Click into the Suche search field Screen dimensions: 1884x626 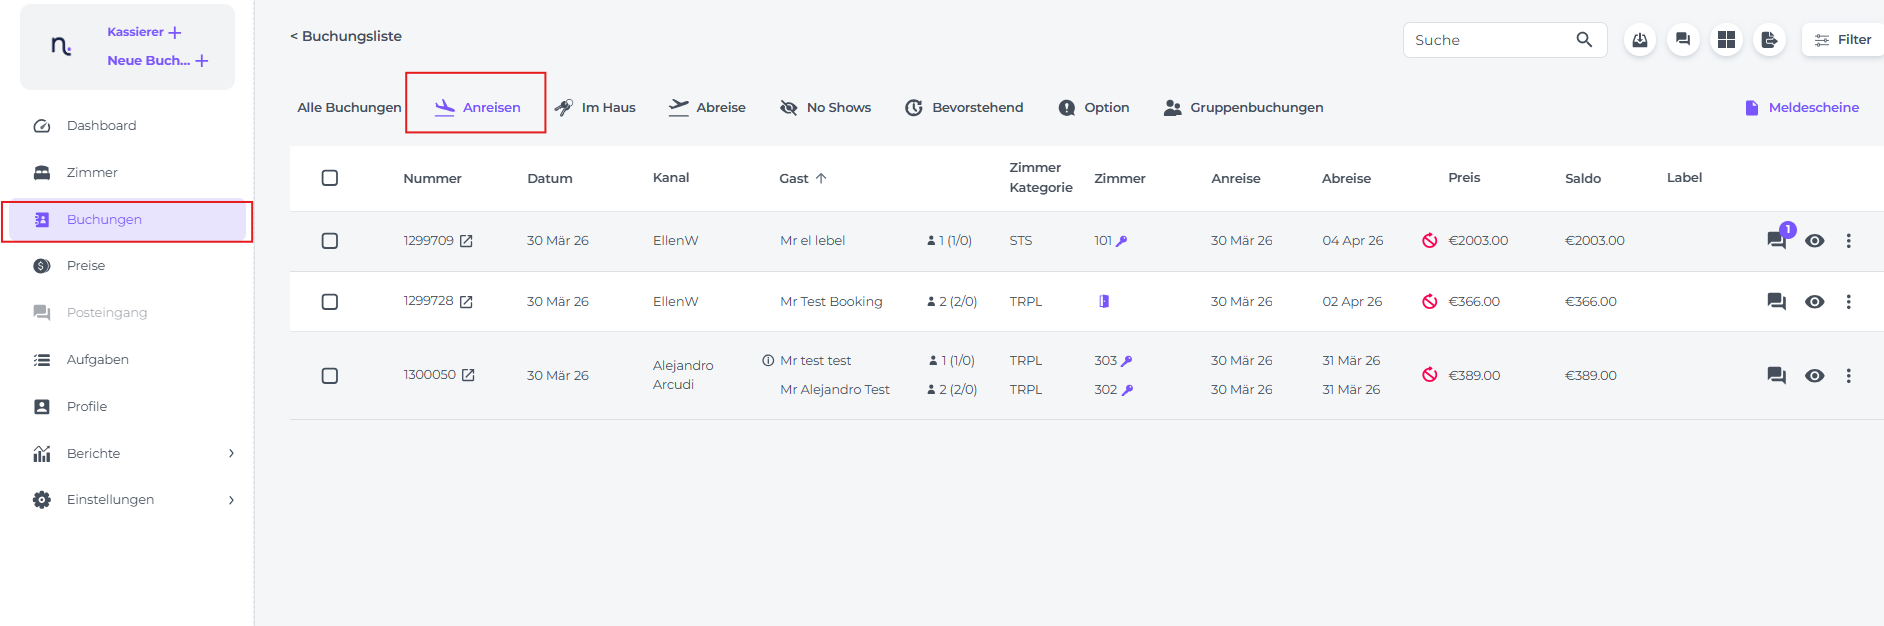[x=1485, y=40]
